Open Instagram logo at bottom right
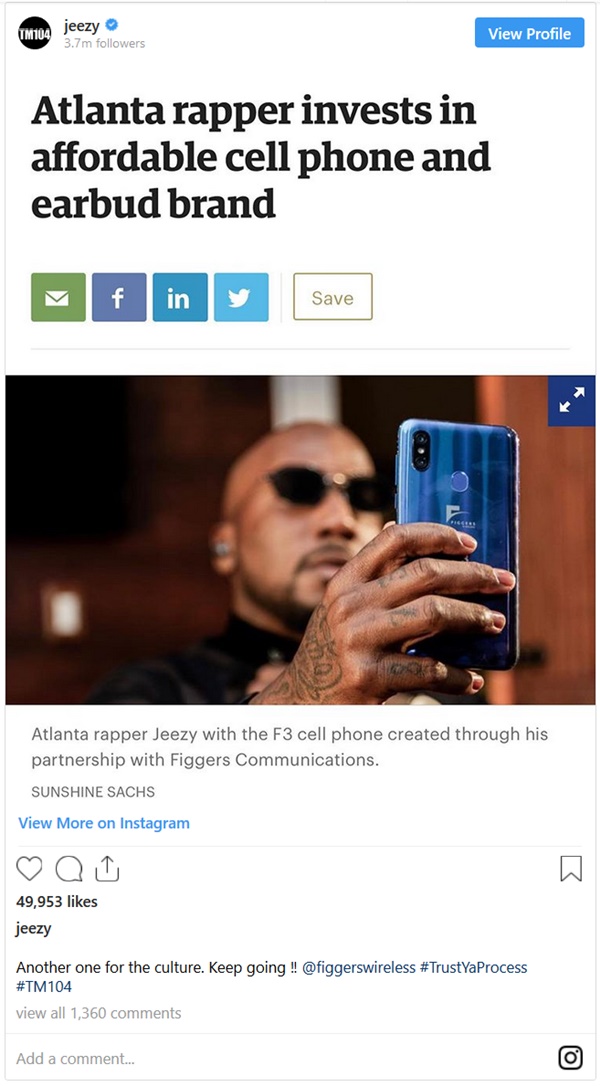600x1086 pixels. (570, 1058)
